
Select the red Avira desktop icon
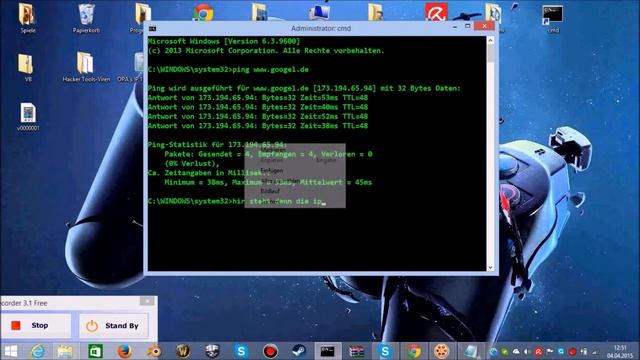tap(436, 11)
